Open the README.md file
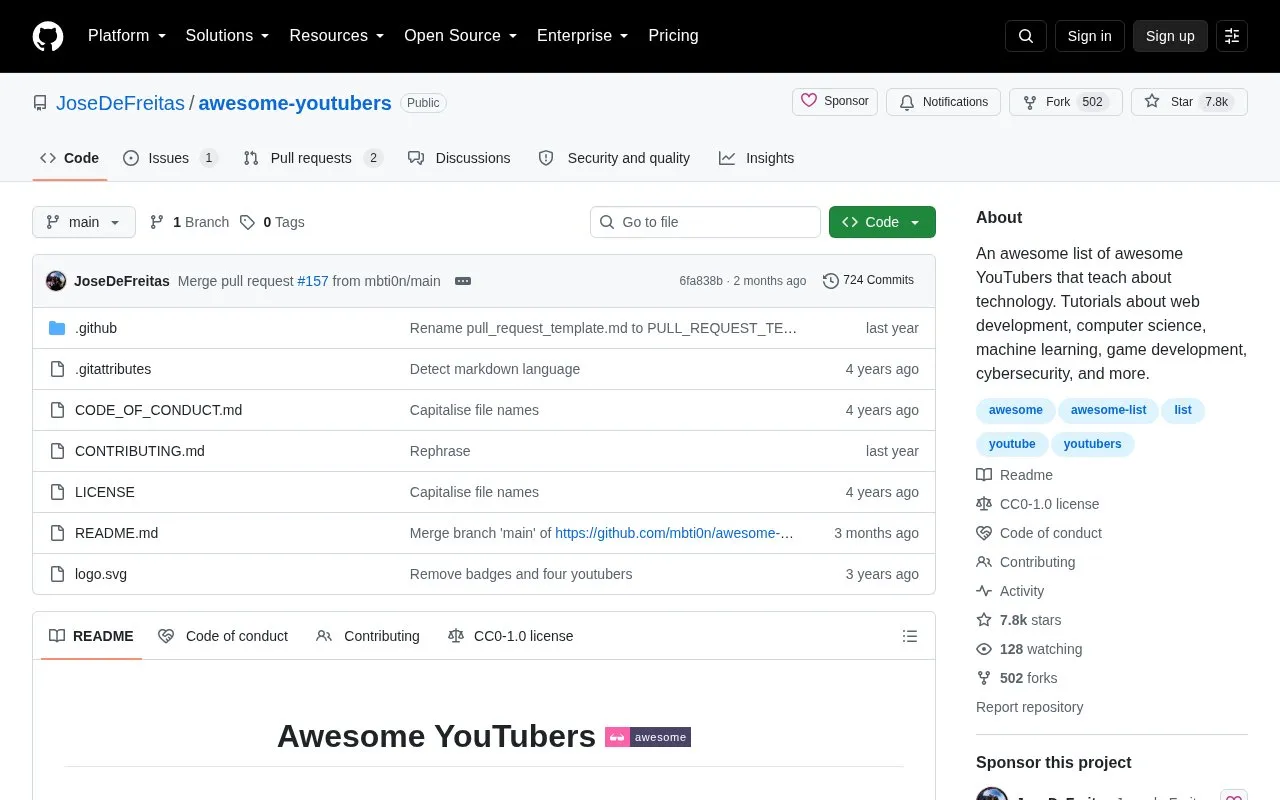This screenshot has height=800, width=1280. tap(116, 533)
